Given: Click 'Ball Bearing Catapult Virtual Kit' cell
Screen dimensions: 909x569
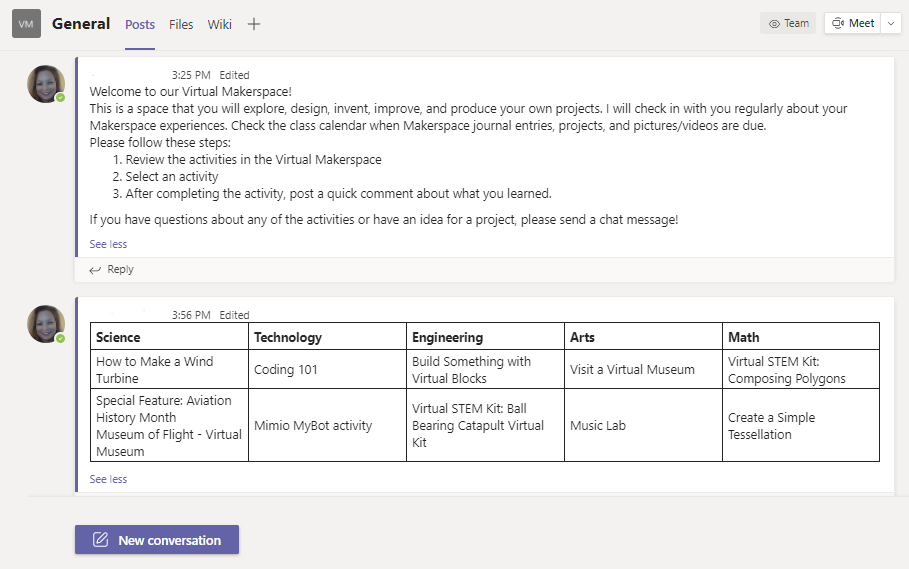Looking at the screenshot, I should click(486, 425).
